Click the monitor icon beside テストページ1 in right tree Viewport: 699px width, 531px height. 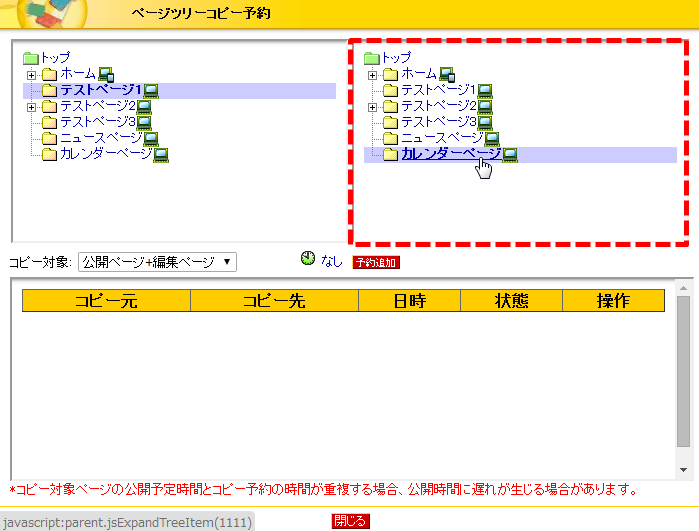pos(485,91)
